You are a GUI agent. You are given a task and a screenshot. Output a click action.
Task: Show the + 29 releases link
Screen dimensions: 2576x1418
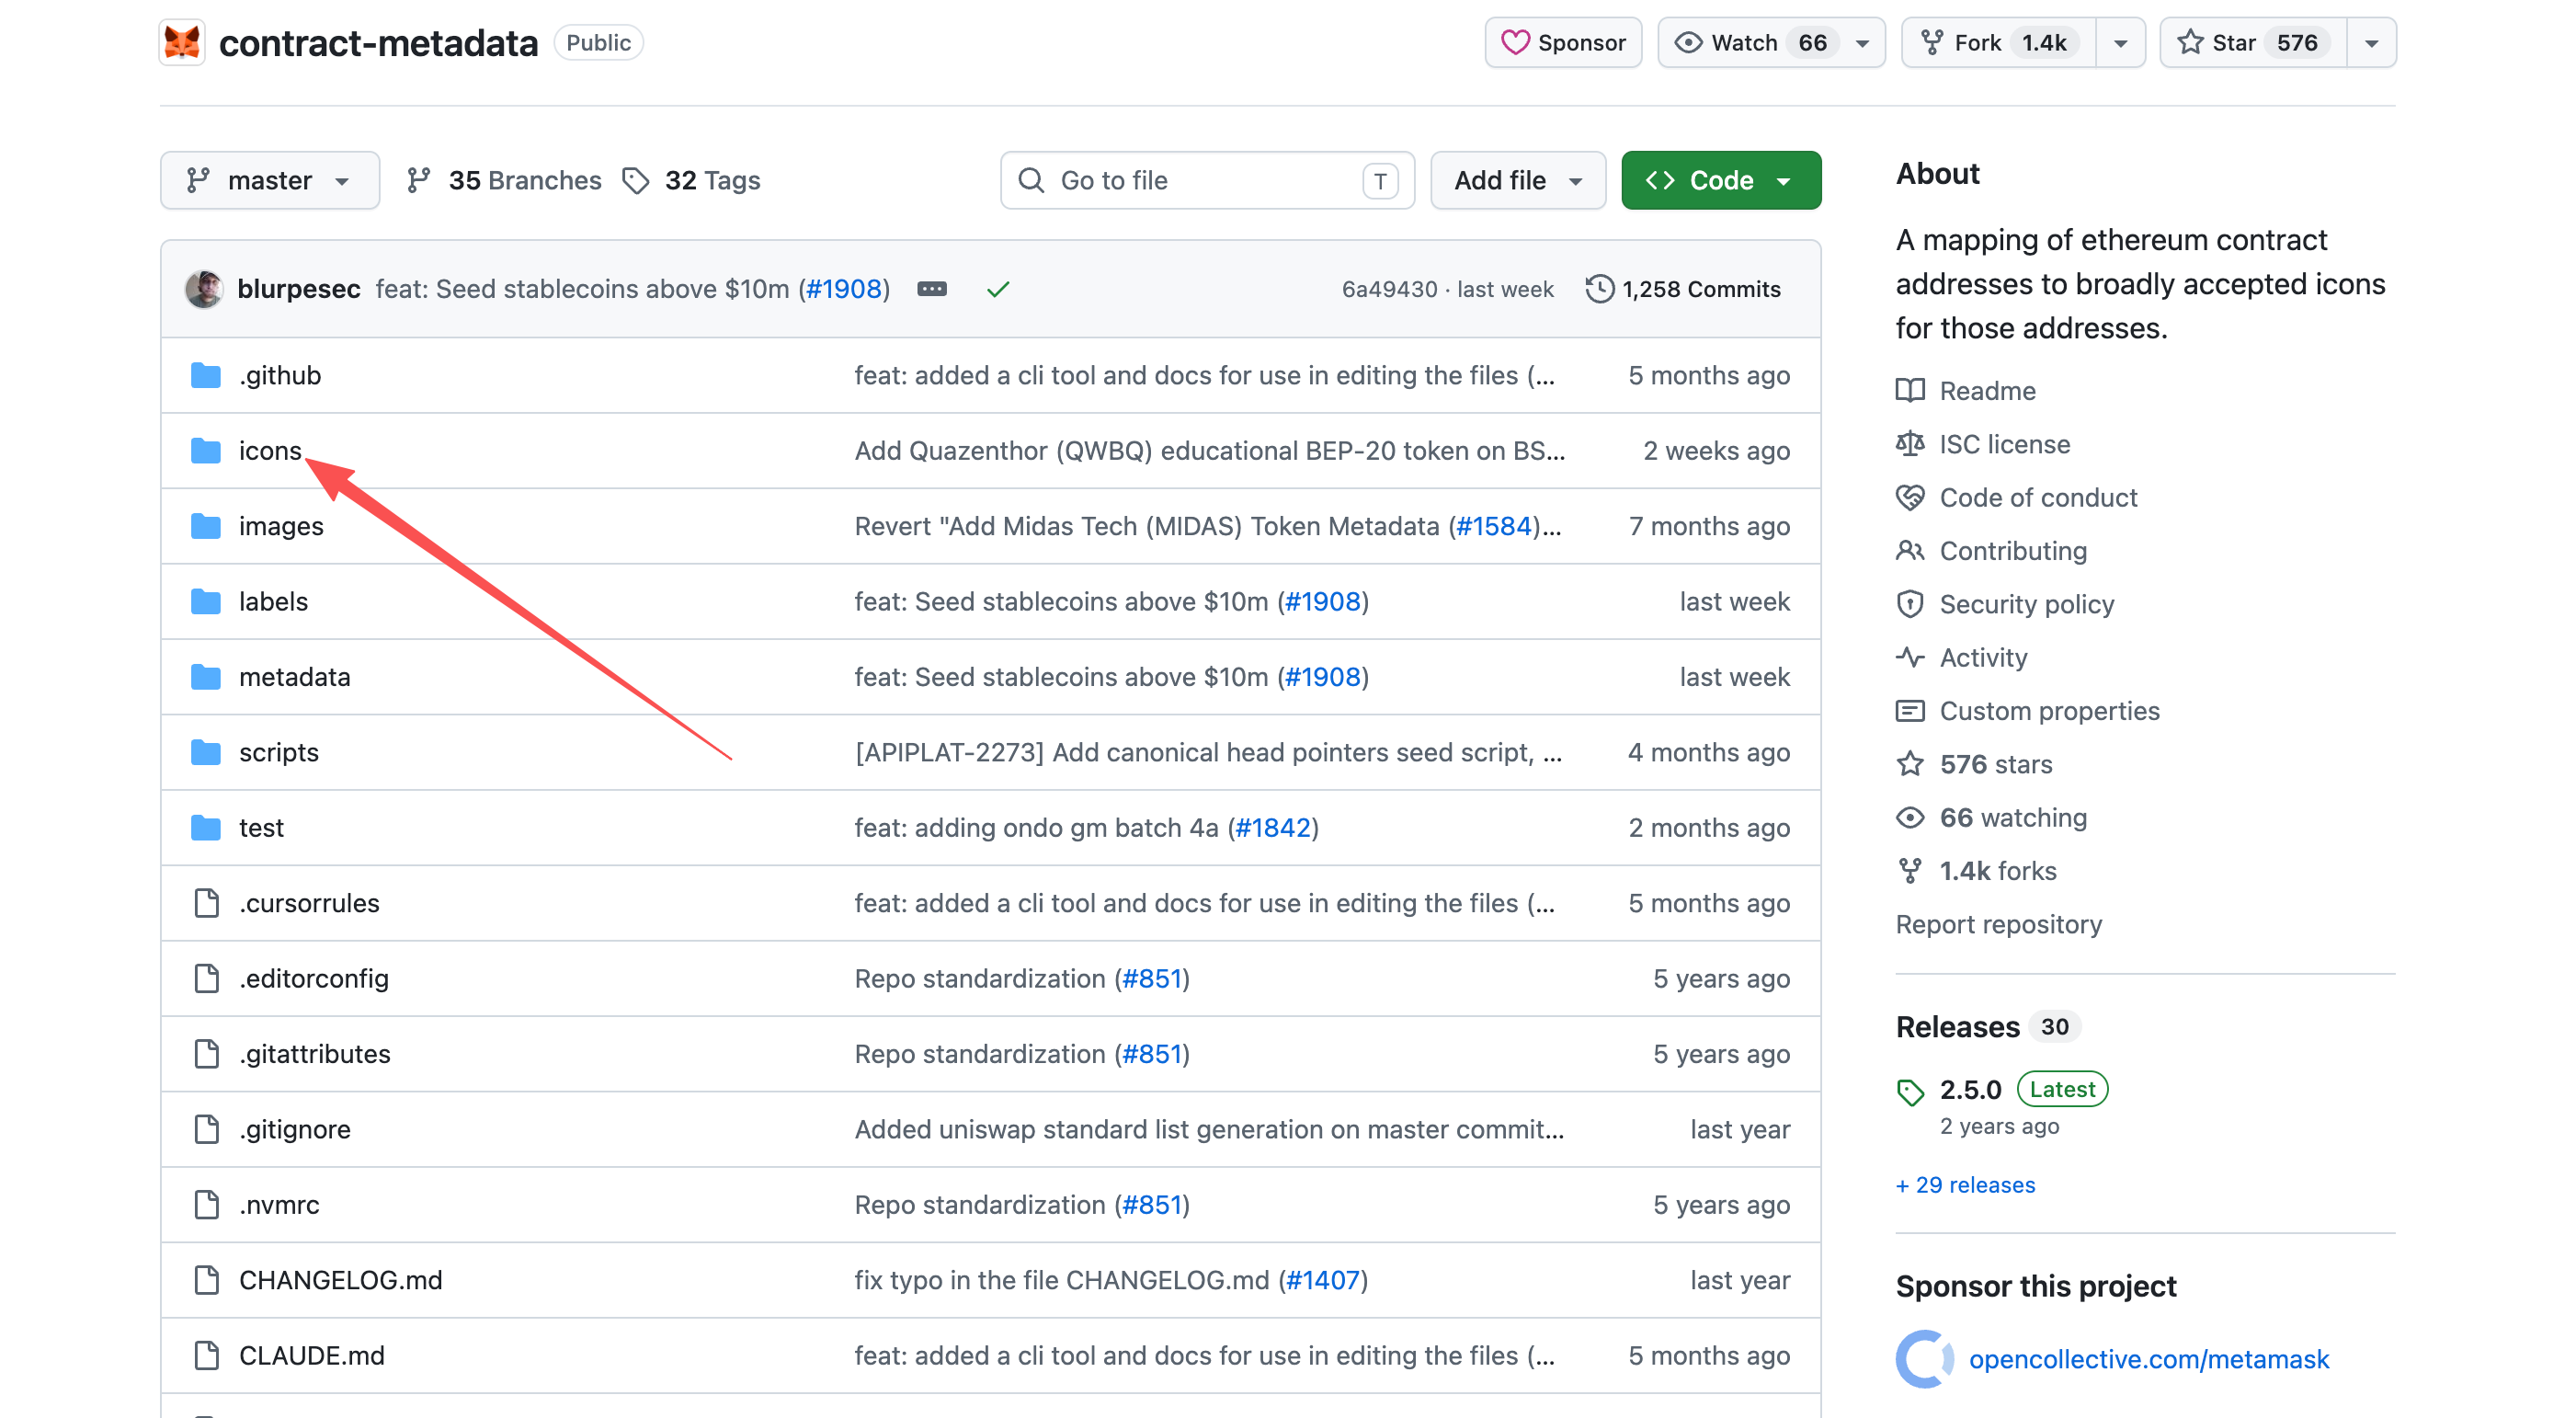pyautogui.click(x=1965, y=1185)
